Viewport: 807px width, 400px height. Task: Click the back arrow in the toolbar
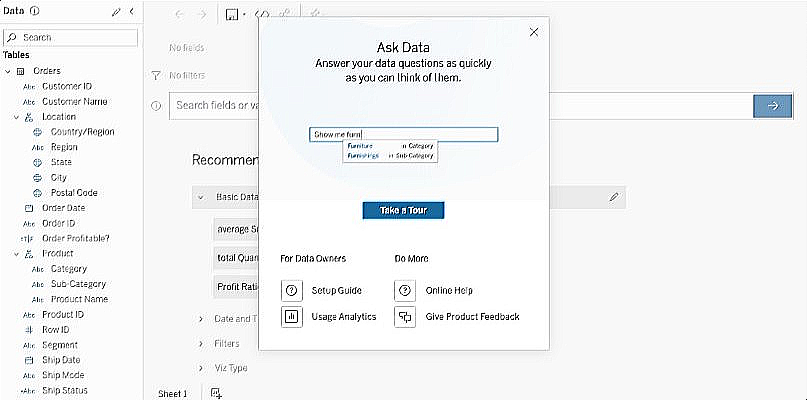click(x=179, y=15)
